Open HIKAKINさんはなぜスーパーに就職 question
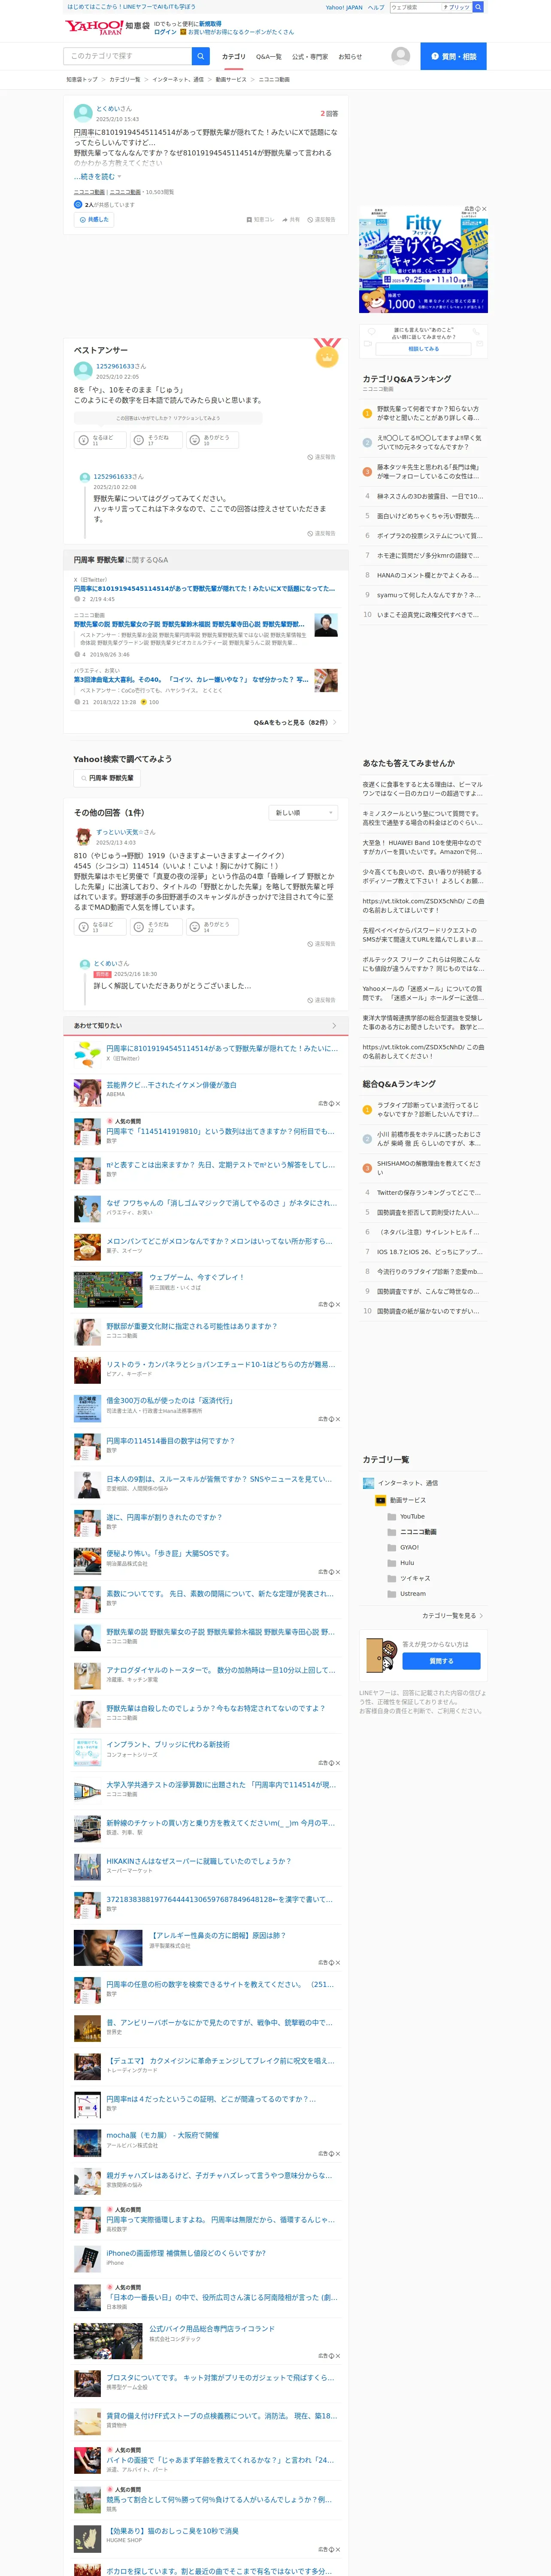The image size is (551, 2576). [199, 1861]
